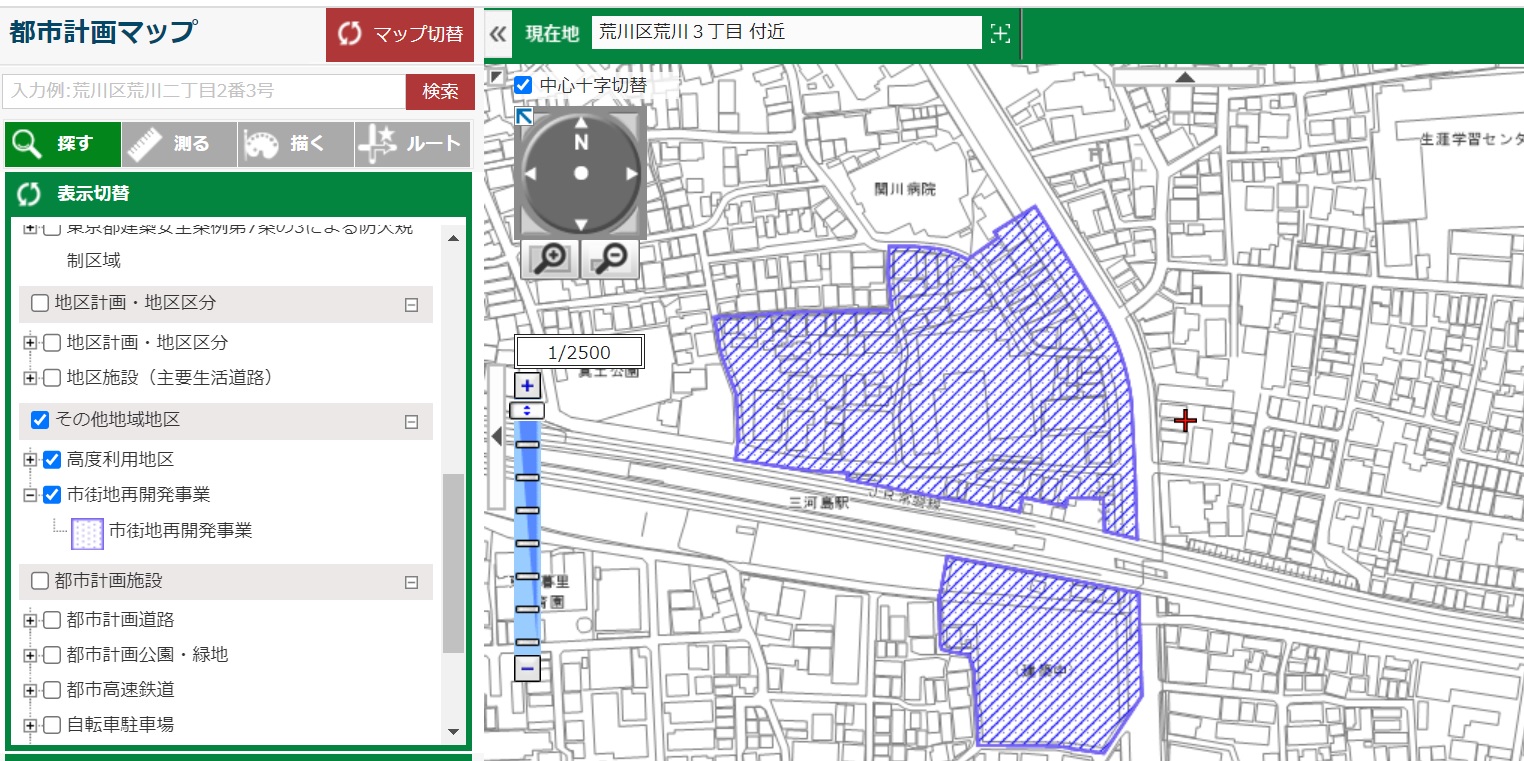Collapse the 都市計画施設 section header
This screenshot has height=761, width=1524.
(x=411, y=582)
